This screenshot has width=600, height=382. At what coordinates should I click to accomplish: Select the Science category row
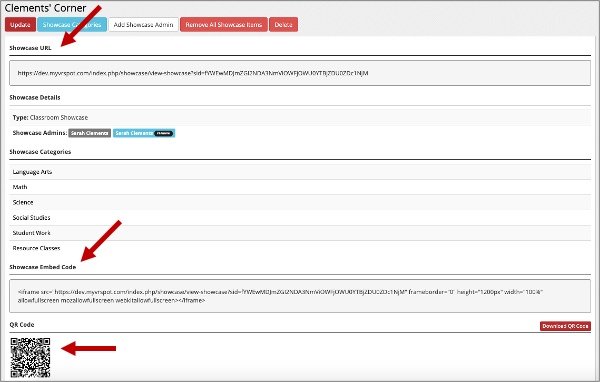pos(300,202)
